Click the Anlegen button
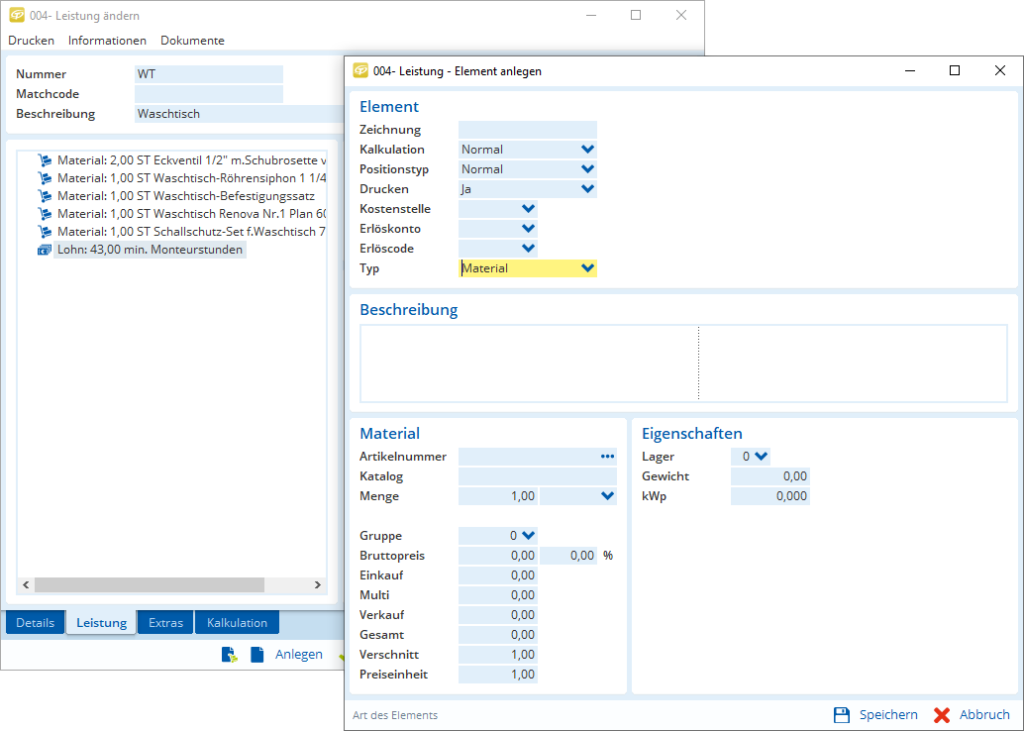 [x=299, y=654]
